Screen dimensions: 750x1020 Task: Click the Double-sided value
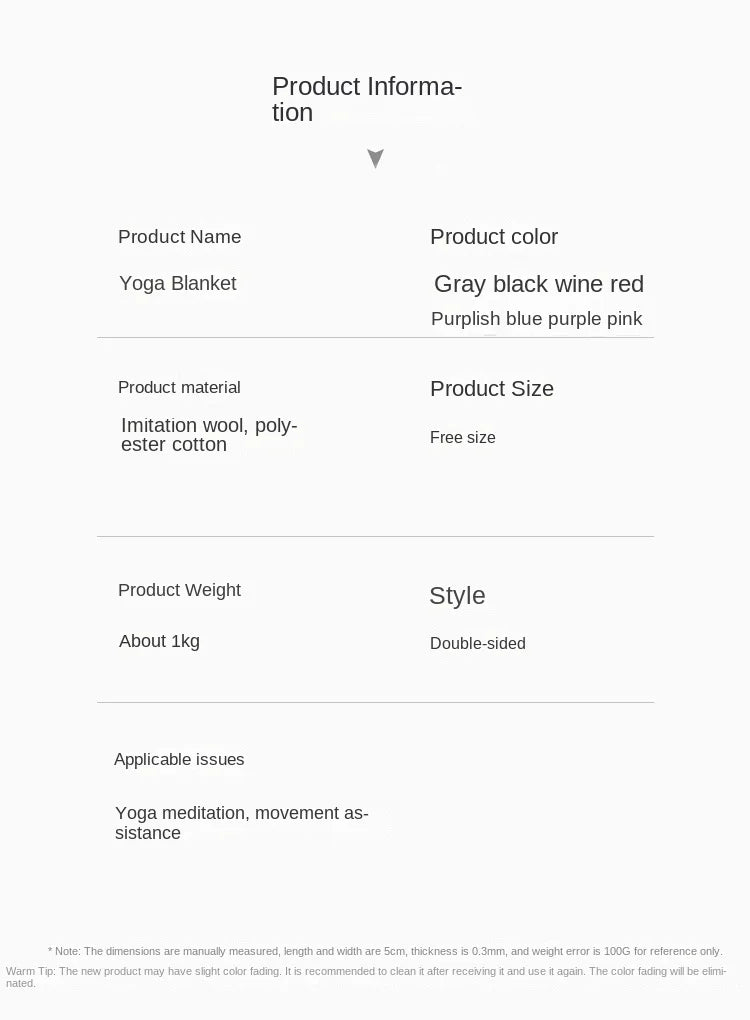click(x=477, y=643)
